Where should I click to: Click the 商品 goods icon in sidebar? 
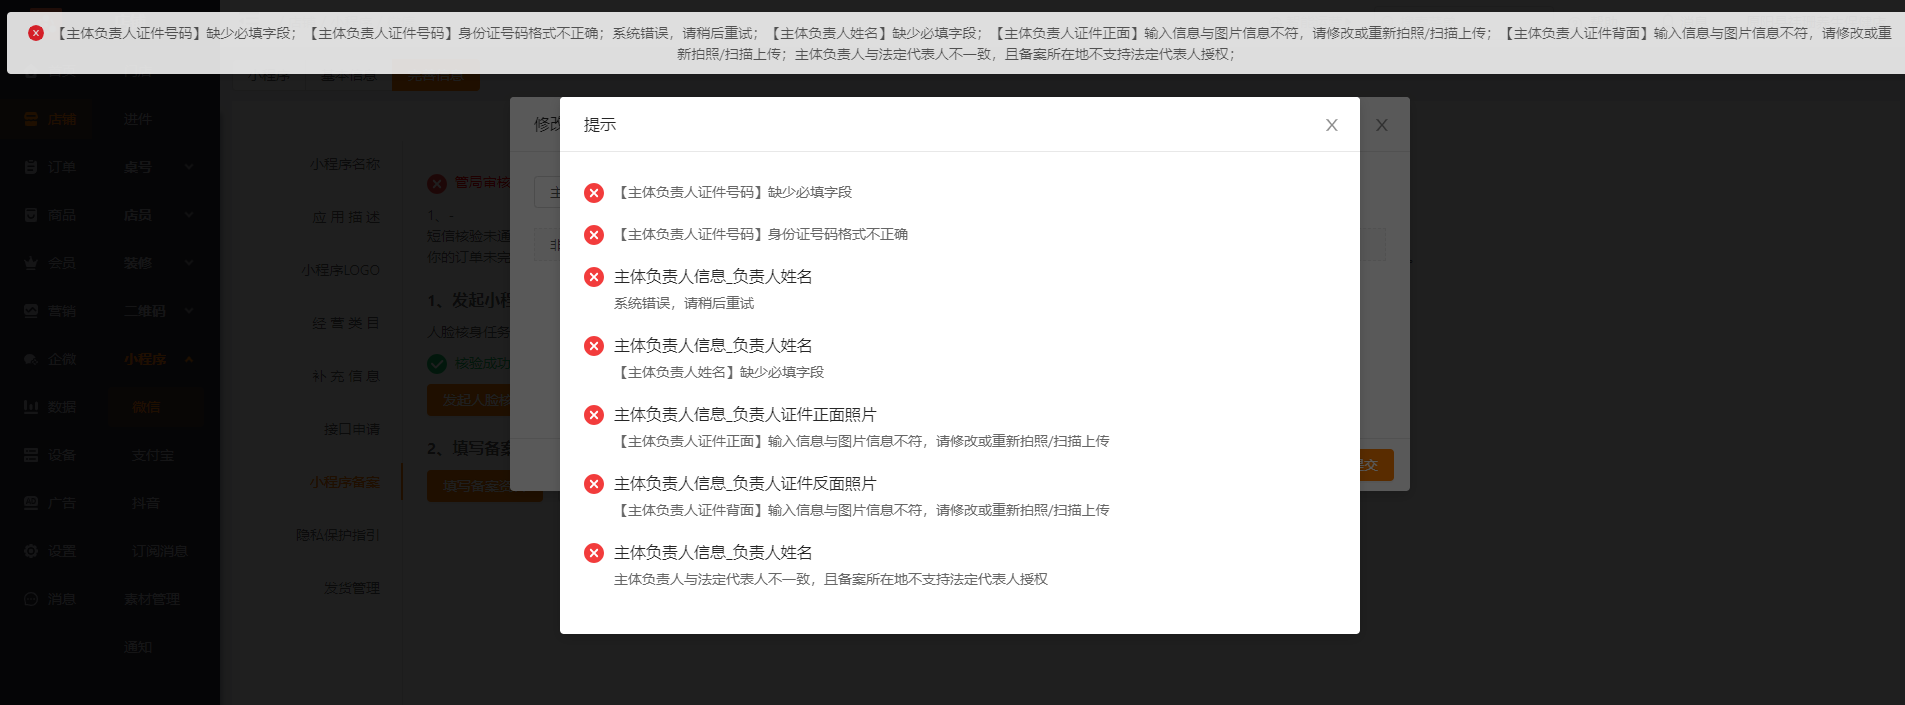click(31, 215)
